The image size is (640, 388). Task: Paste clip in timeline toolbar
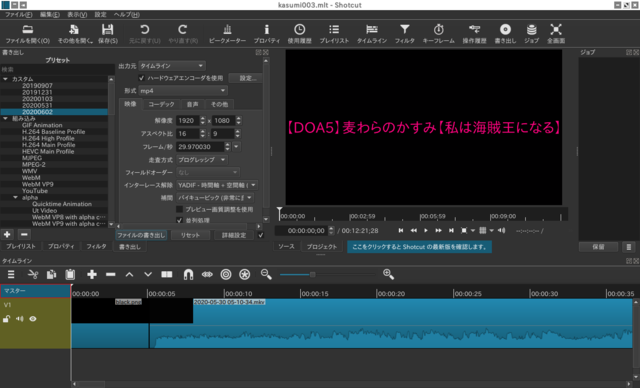pos(70,275)
